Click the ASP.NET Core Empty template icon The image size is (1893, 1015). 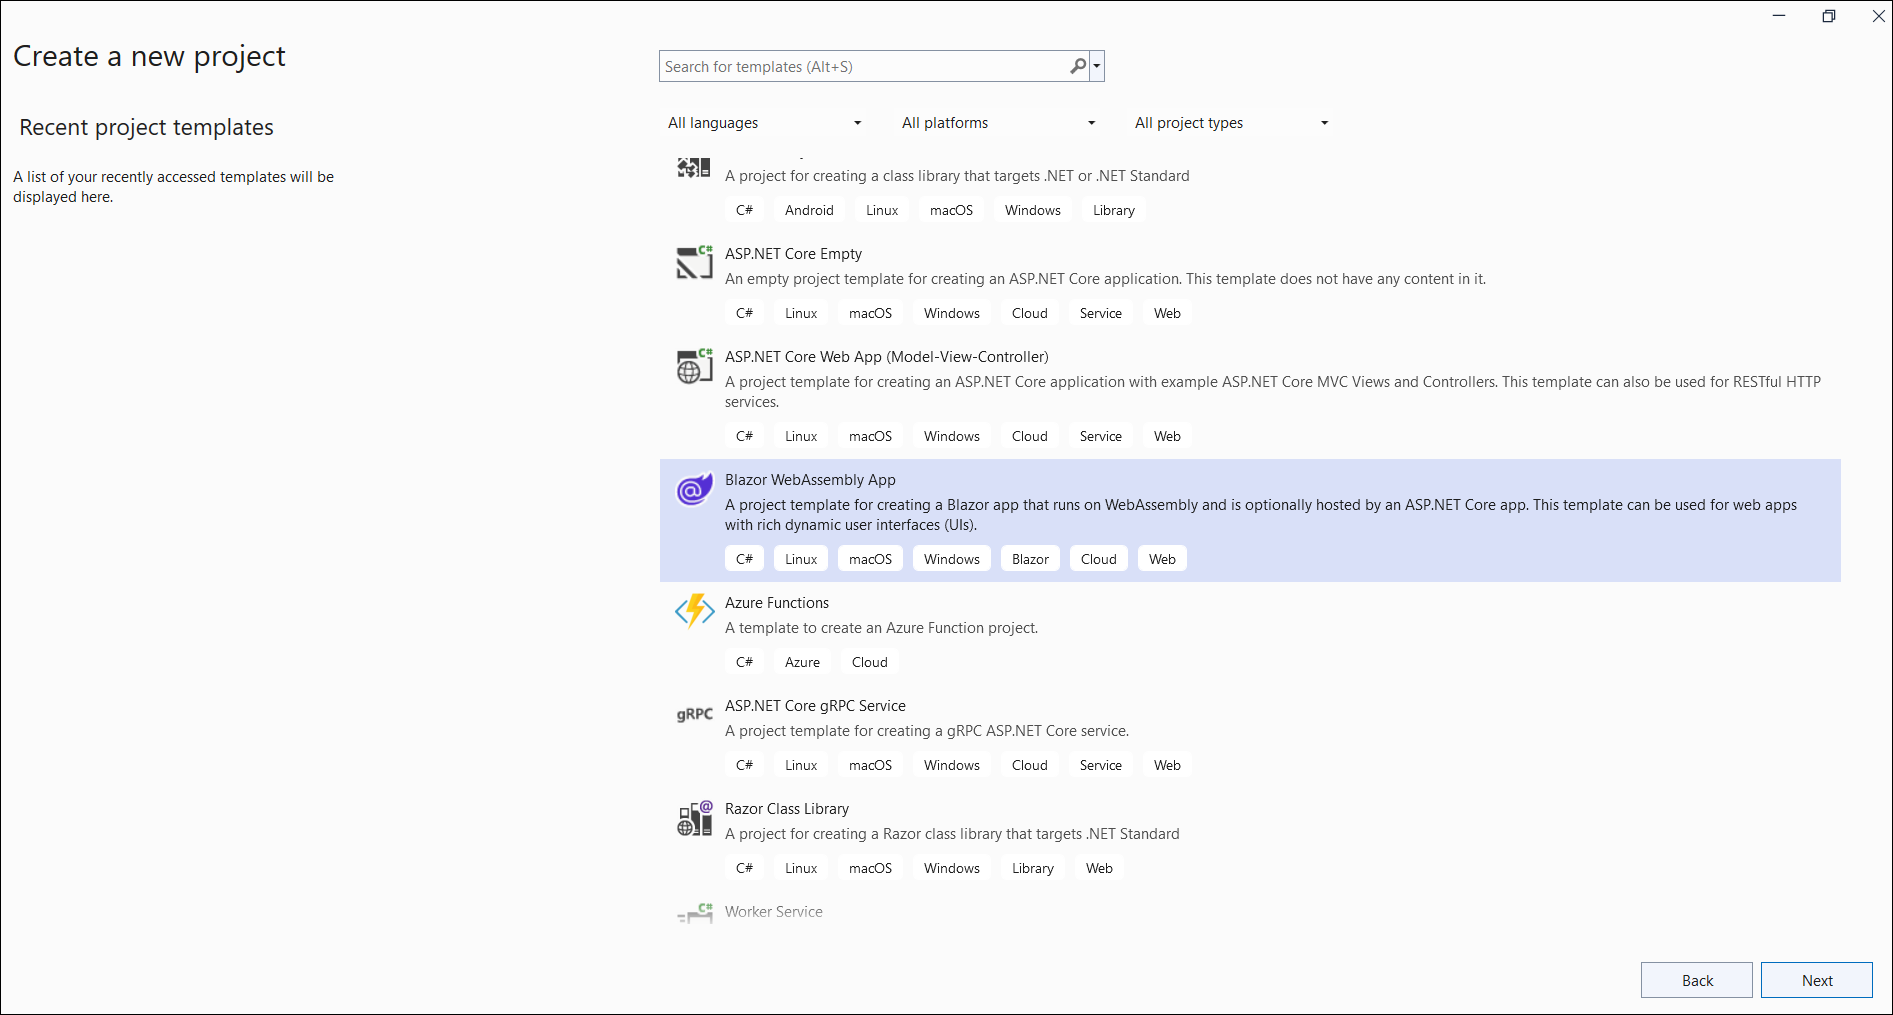[694, 262]
